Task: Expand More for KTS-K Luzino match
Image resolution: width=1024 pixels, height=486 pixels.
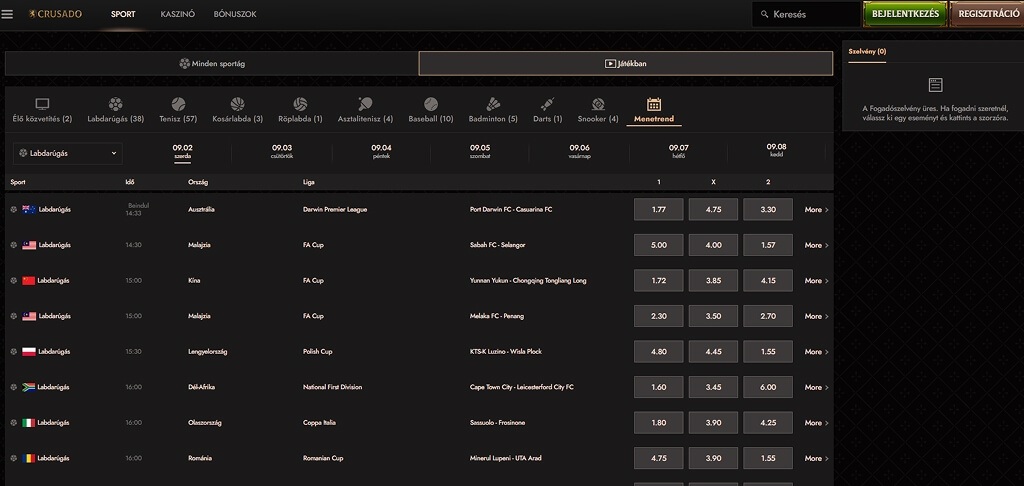Action: click(816, 352)
